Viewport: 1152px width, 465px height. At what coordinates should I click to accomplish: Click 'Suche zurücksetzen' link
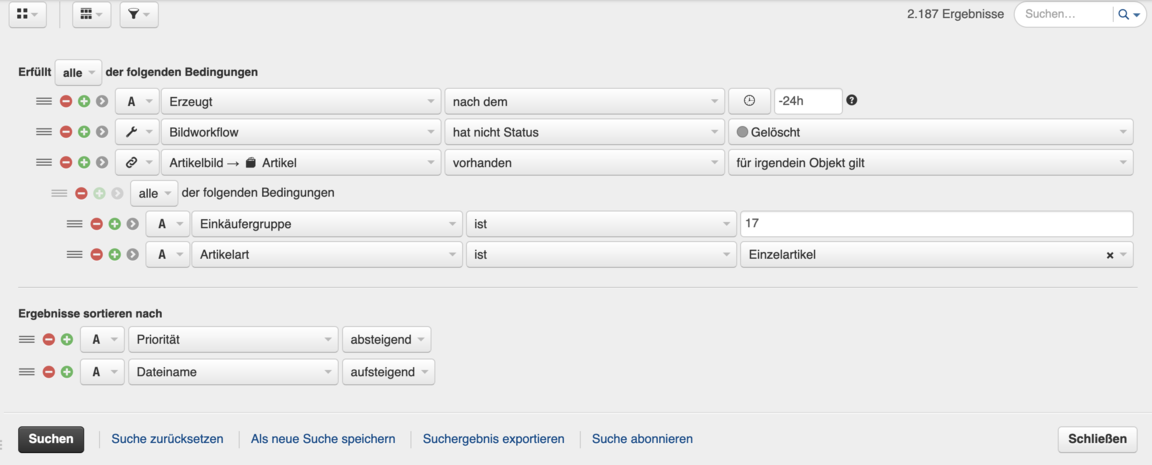click(x=167, y=439)
